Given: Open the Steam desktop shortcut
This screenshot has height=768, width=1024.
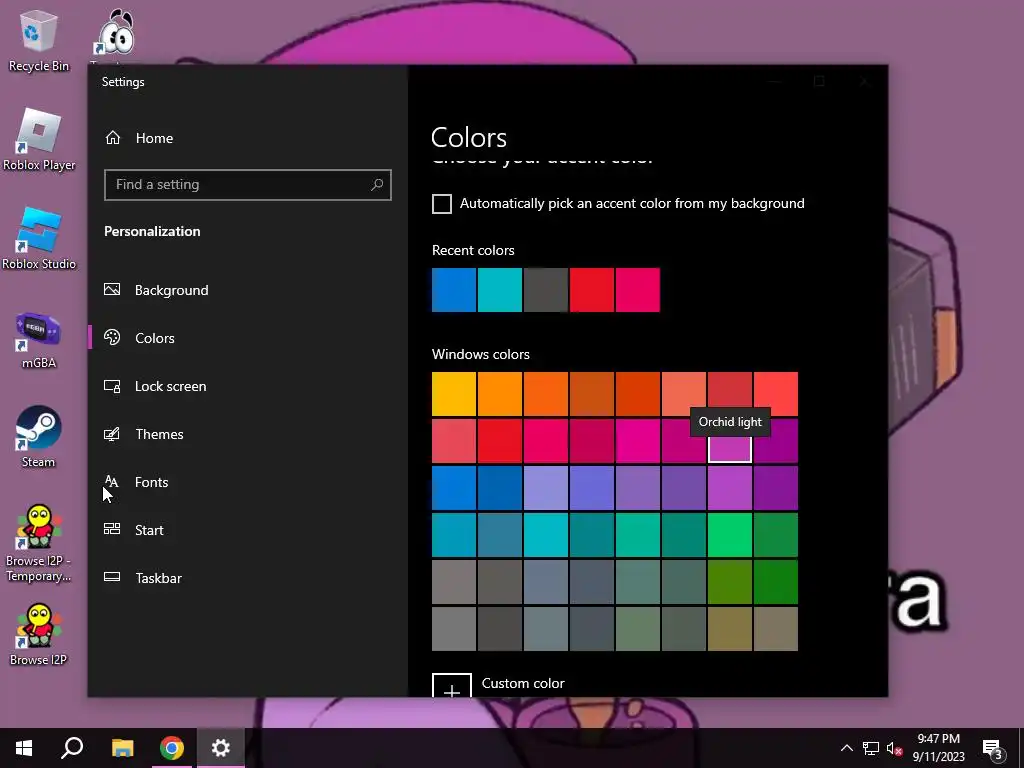Looking at the screenshot, I should [39, 437].
